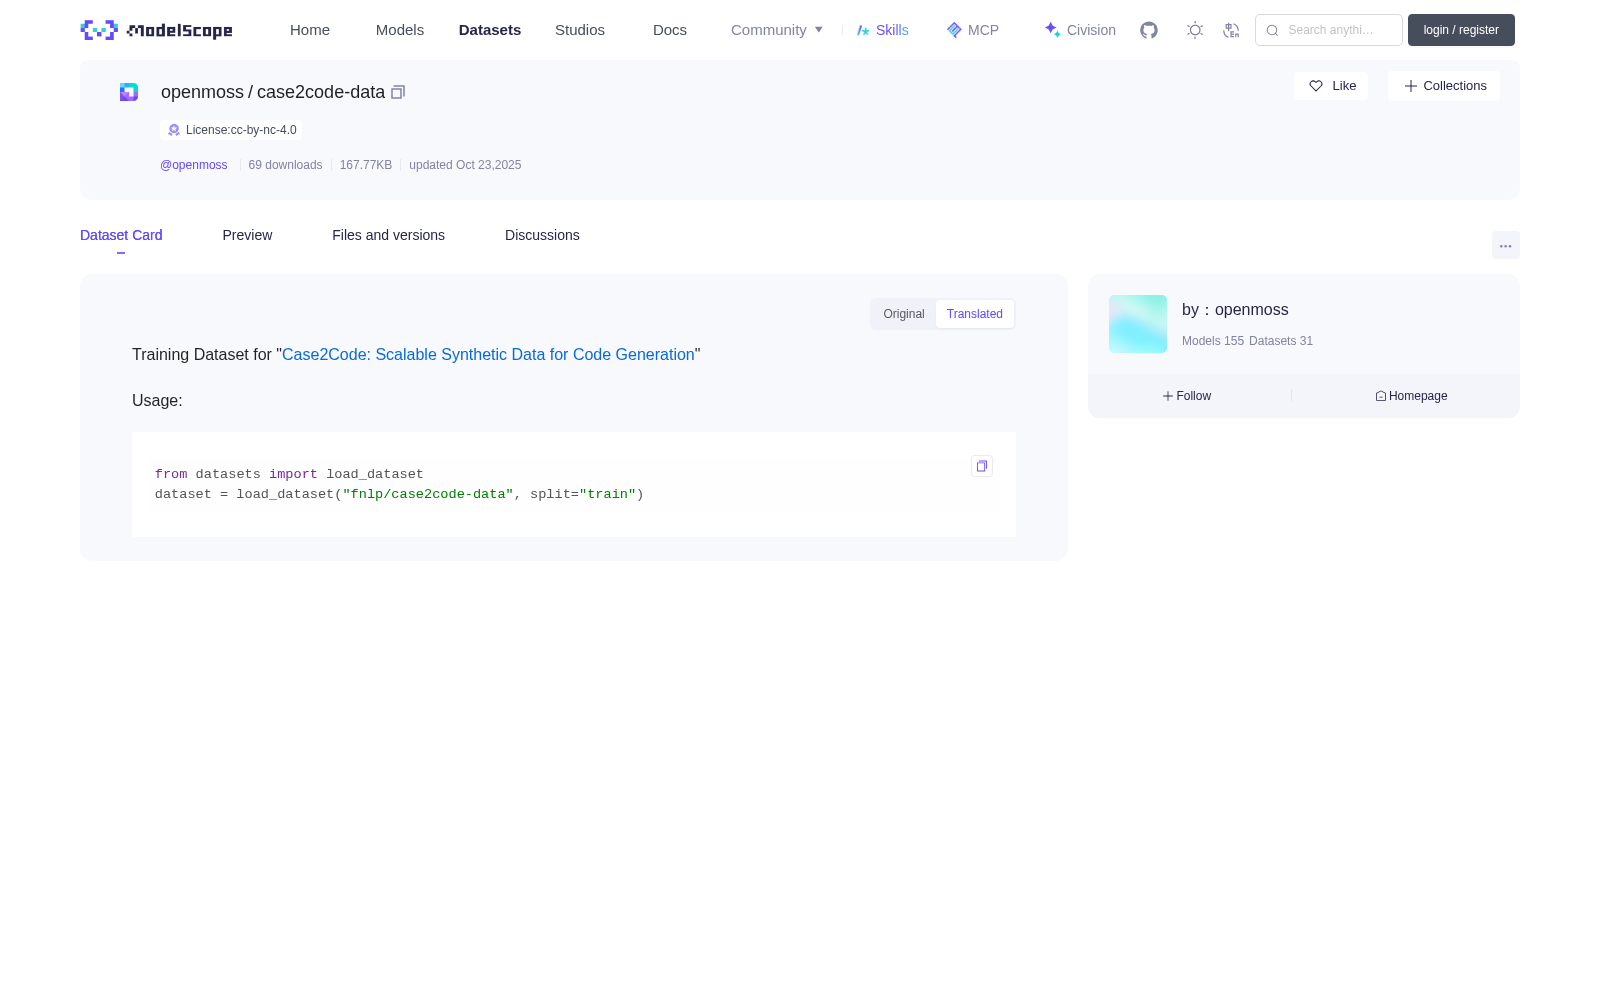Open the three-dots more options menu
The width and height of the screenshot is (1600, 1000).
tap(1506, 245)
